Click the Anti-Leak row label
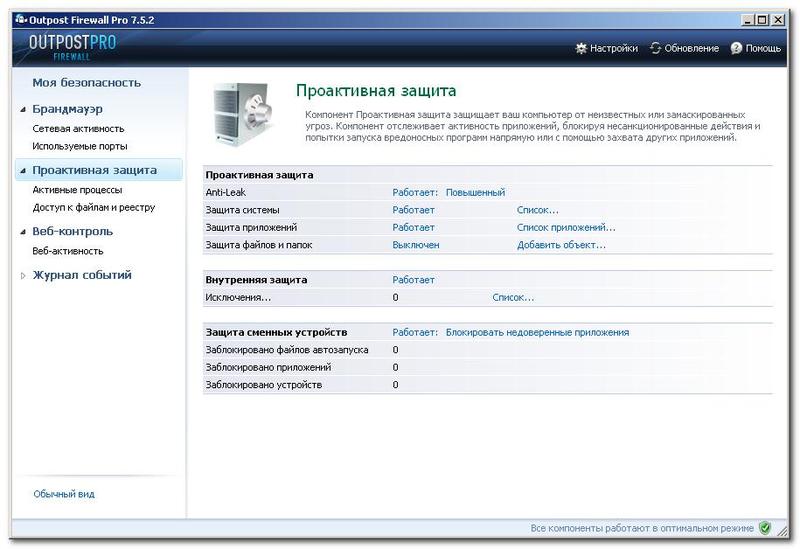This screenshot has width=800, height=549. click(x=226, y=192)
